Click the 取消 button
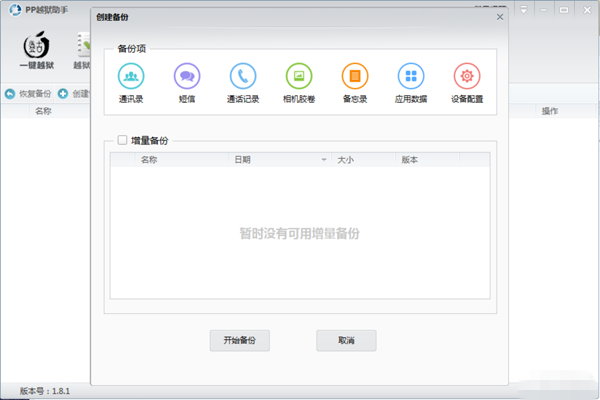 pyautogui.click(x=346, y=340)
